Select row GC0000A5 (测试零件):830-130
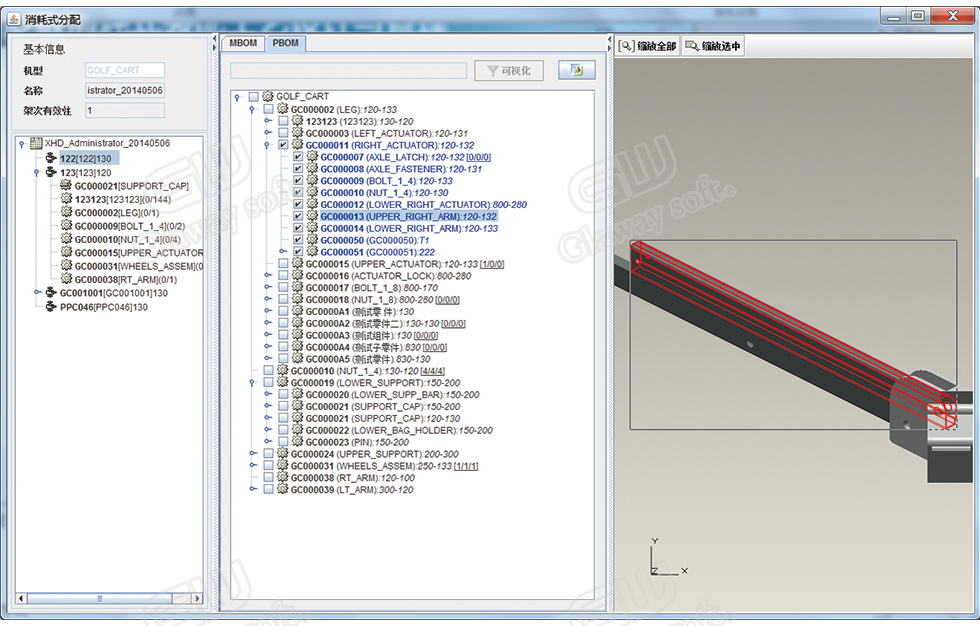 368,359
